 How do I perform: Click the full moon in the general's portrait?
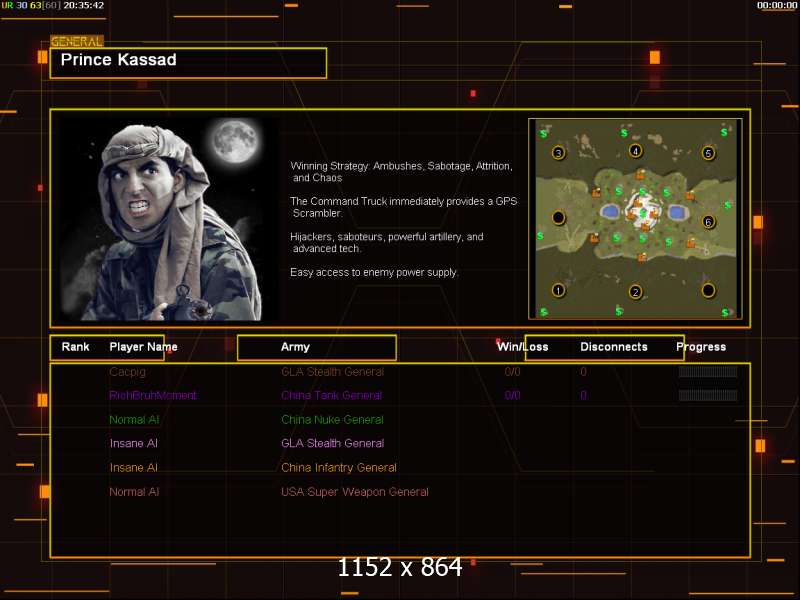coord(234,140)
